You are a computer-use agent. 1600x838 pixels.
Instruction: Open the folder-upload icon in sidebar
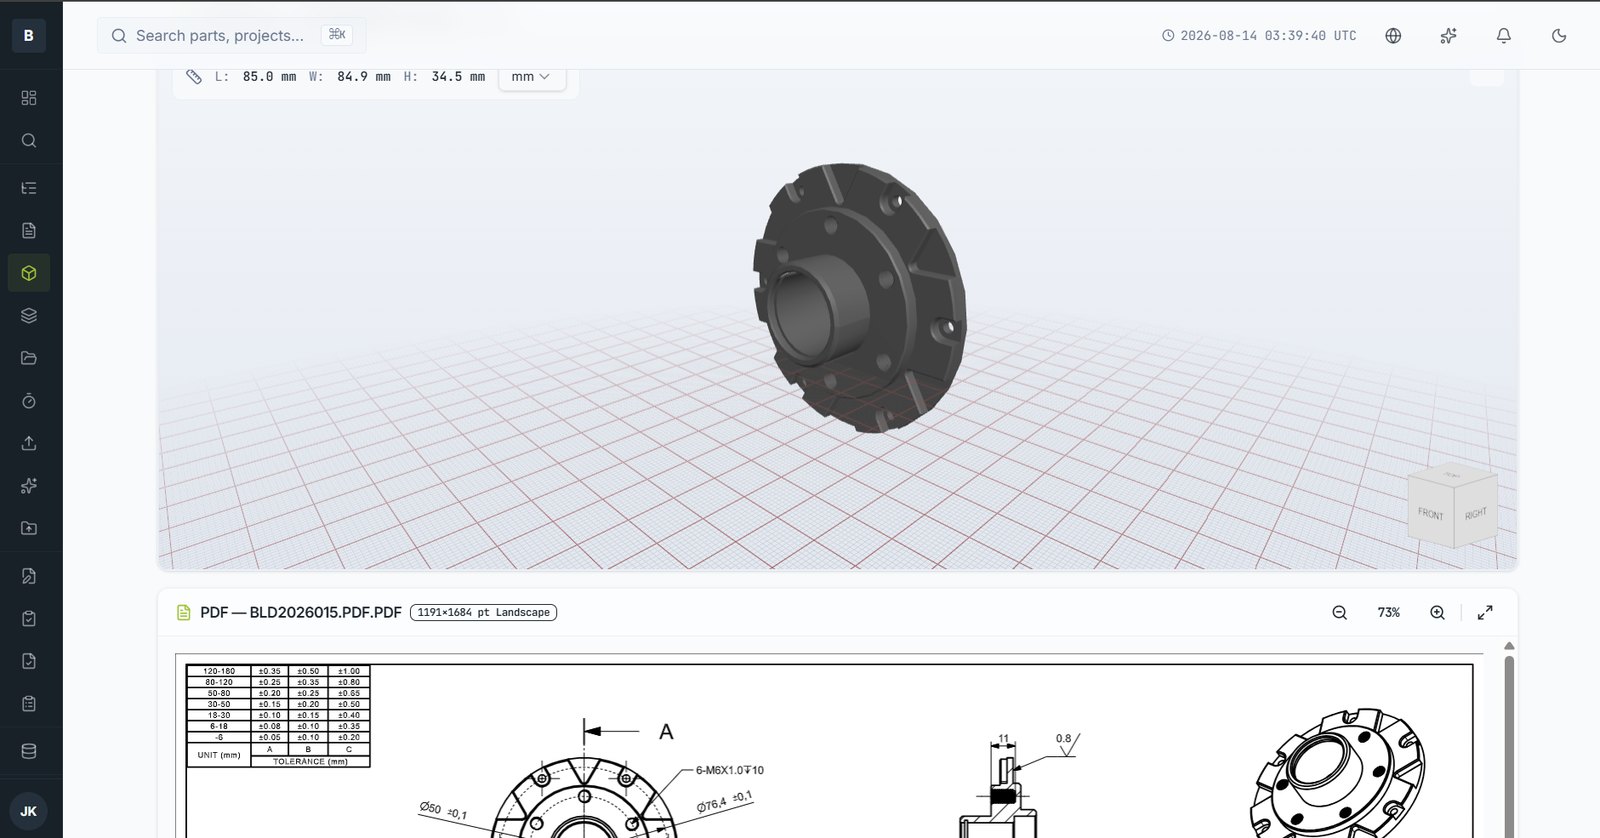(29, 528)
